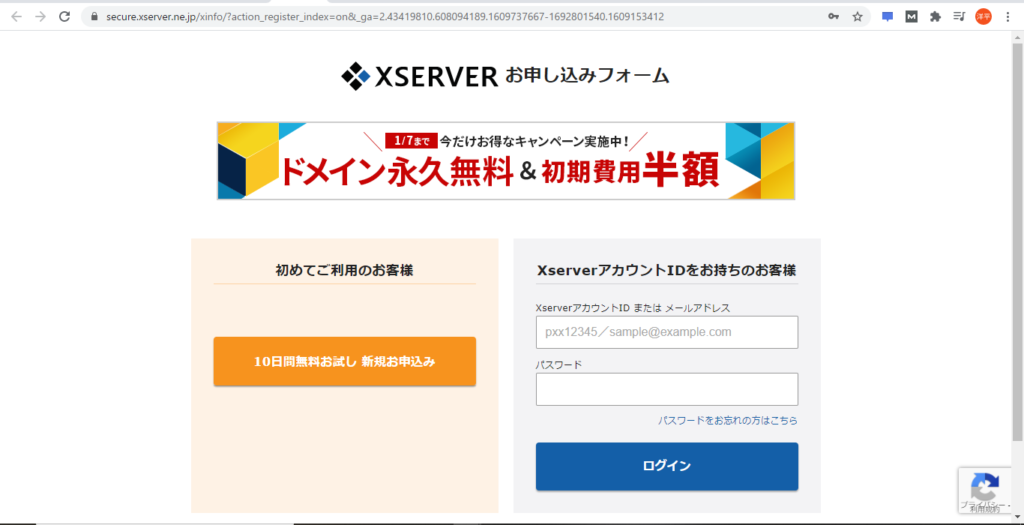Screen dimensions: 1024x525
Task: Open Chrome's three-dot menu
Action: 1006,17
